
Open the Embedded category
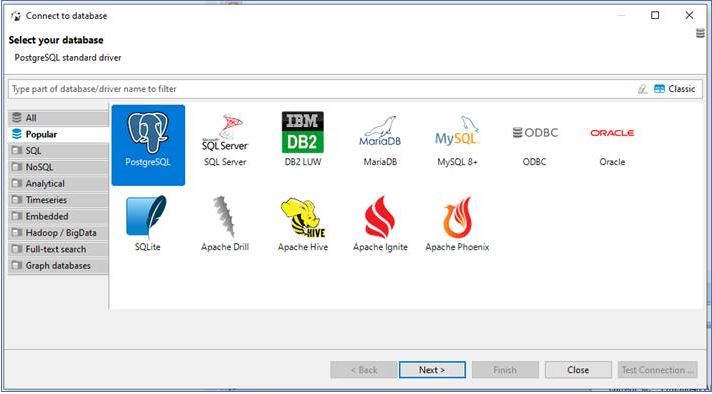coord(59,216)
